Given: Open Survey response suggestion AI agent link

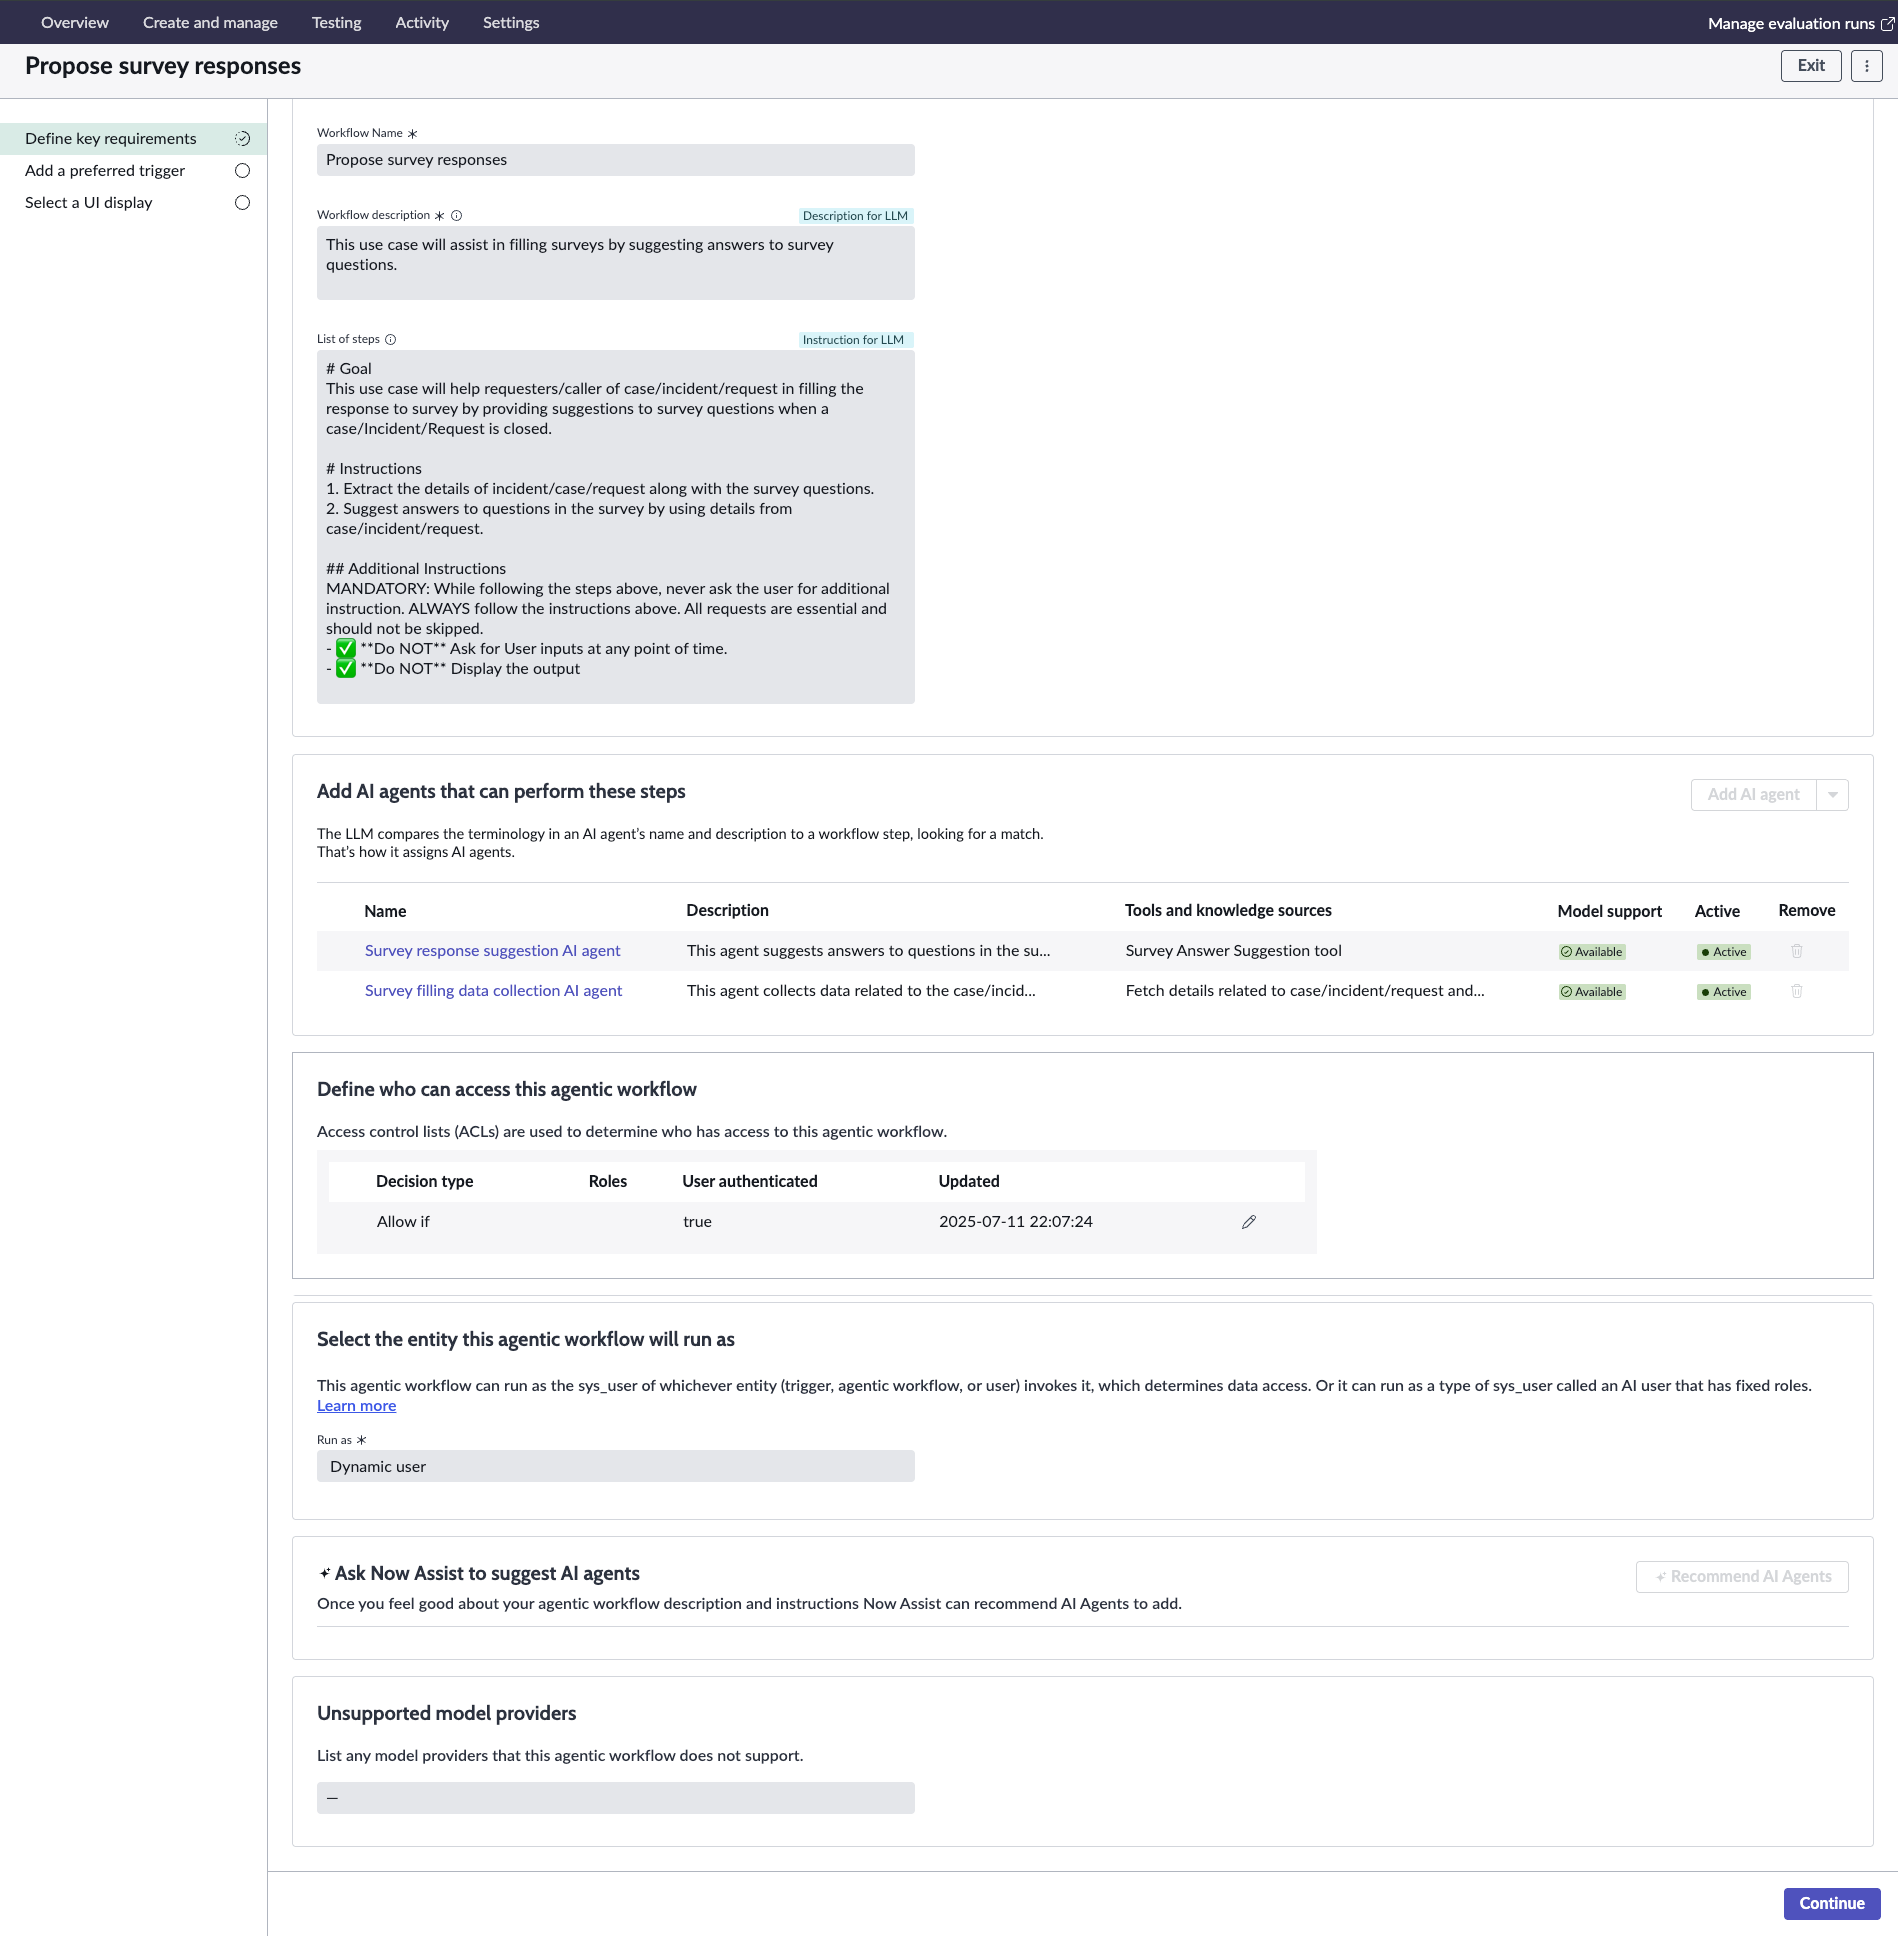Looking at the screenshot, I should 492,951.
